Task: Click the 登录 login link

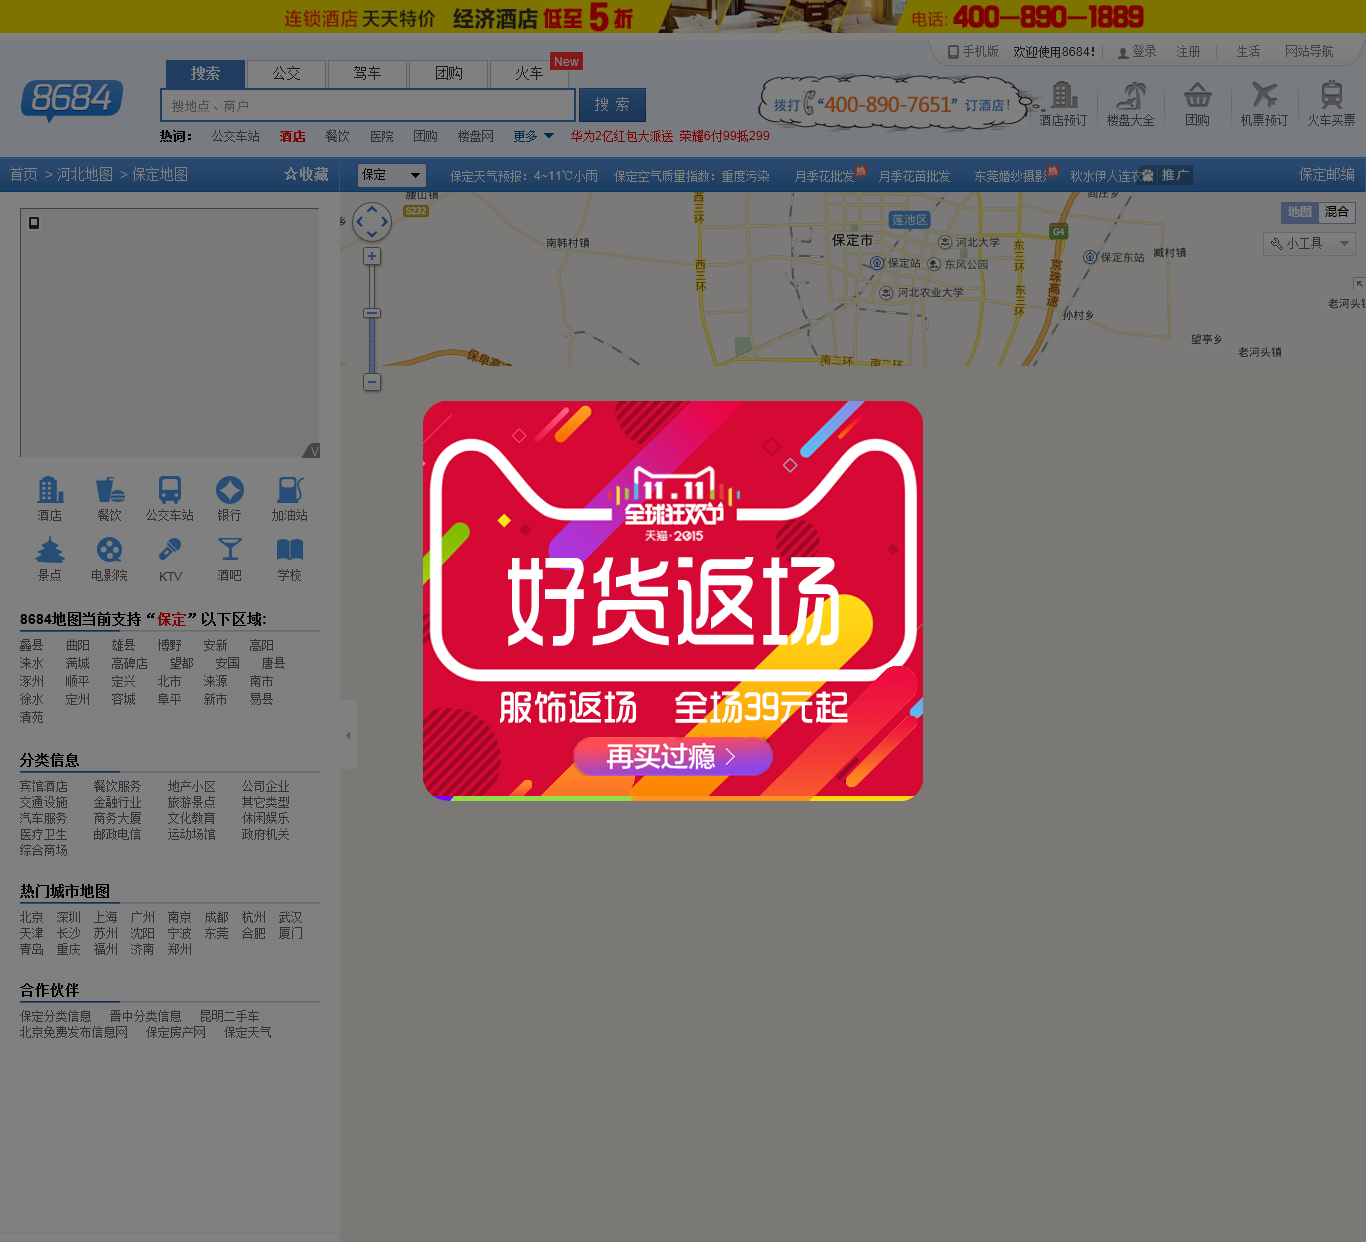Action: [1137, 51]
